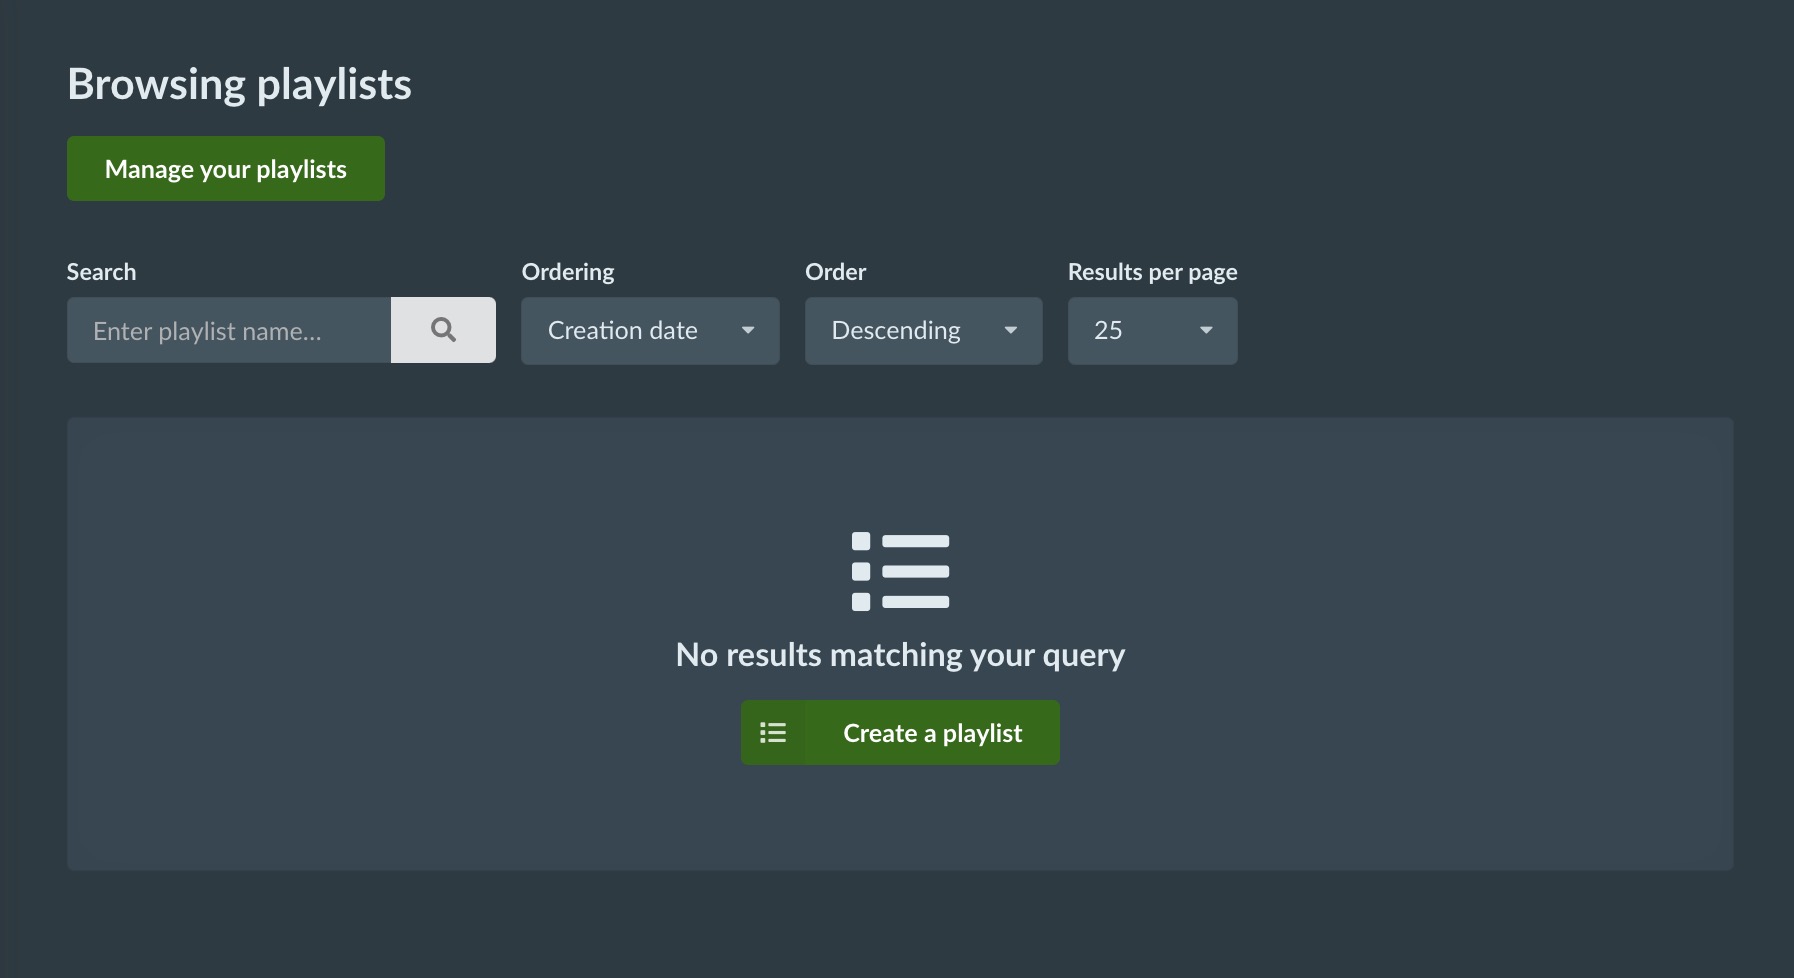
Task: Focus the Enter playlist name search field
Action: tap(229, 330)
